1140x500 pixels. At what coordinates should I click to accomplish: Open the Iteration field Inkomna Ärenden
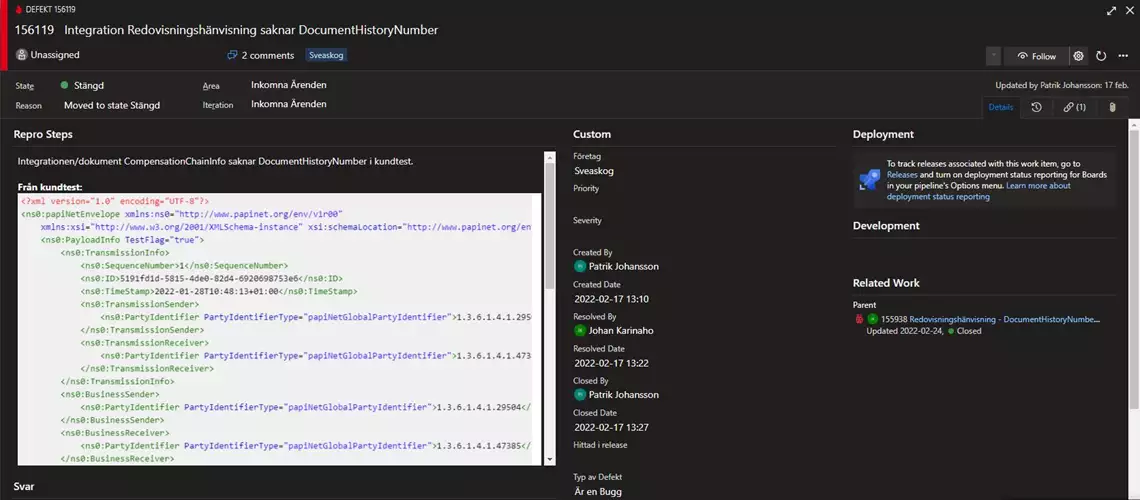point(289,104)
